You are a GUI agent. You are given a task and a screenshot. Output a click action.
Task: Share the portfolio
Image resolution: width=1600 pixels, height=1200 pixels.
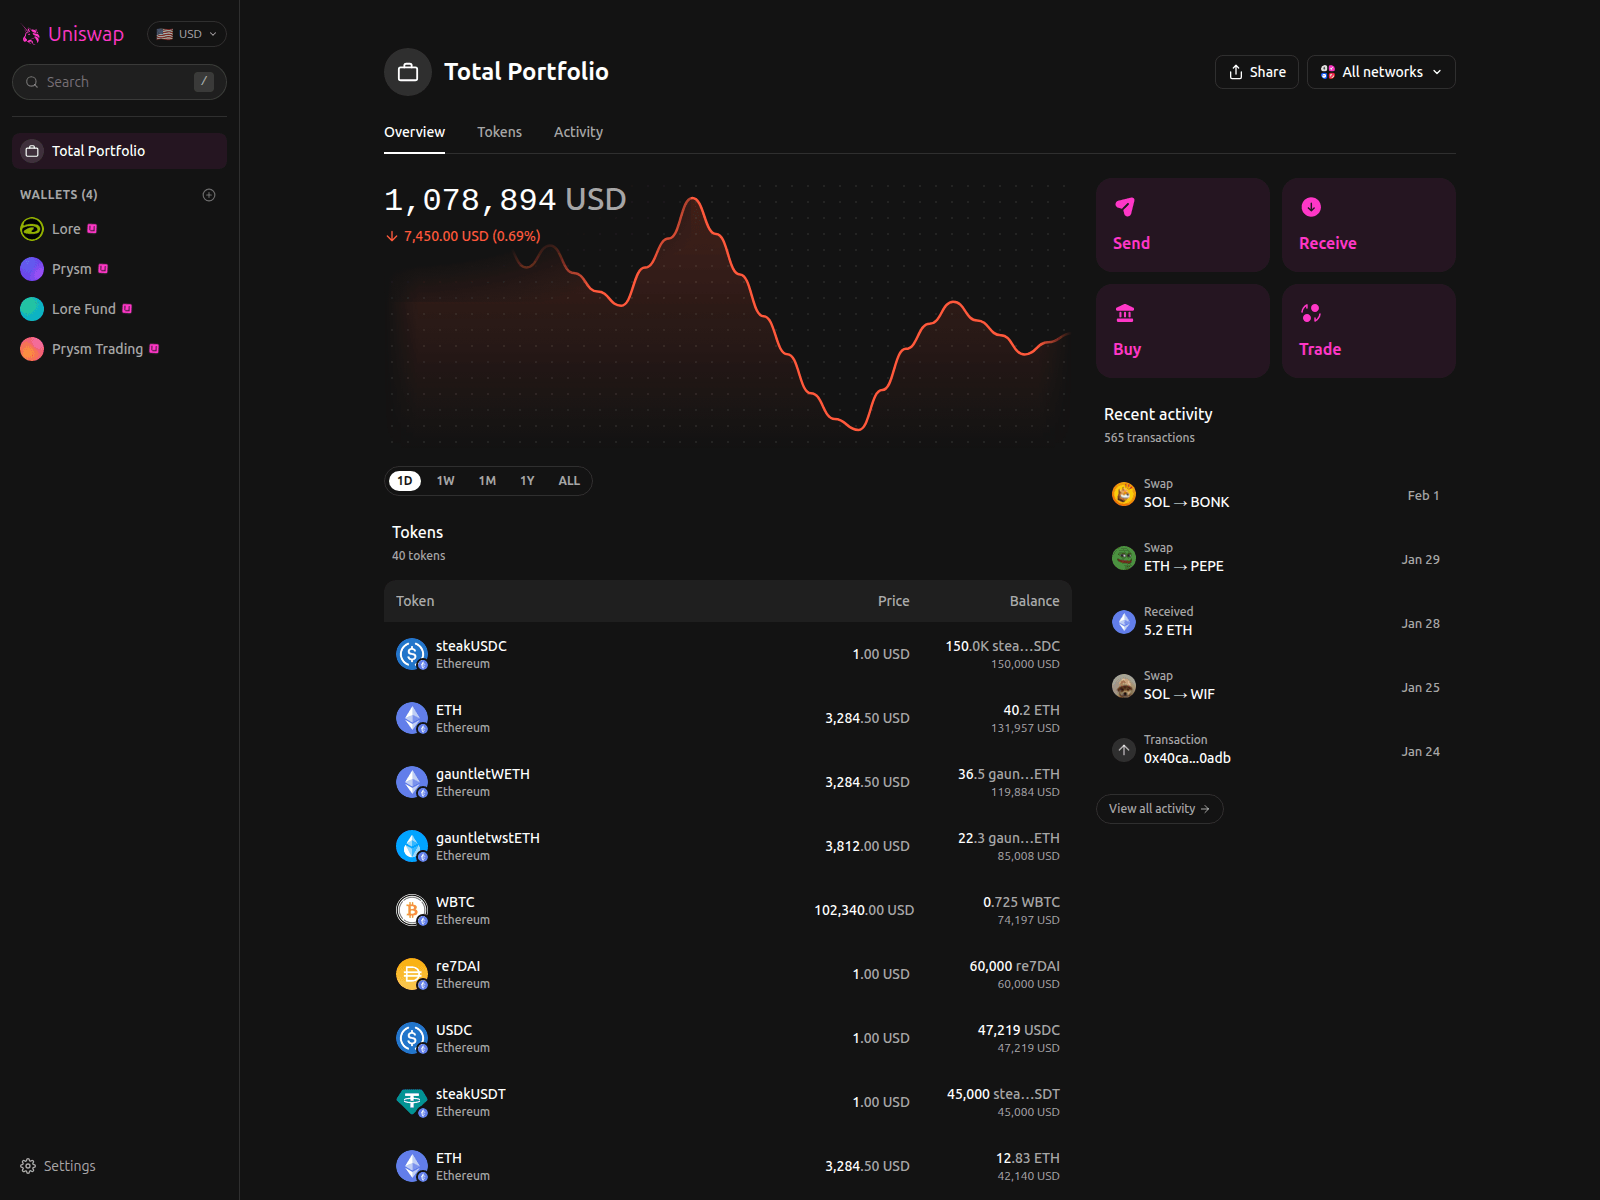coord(1257,72)
